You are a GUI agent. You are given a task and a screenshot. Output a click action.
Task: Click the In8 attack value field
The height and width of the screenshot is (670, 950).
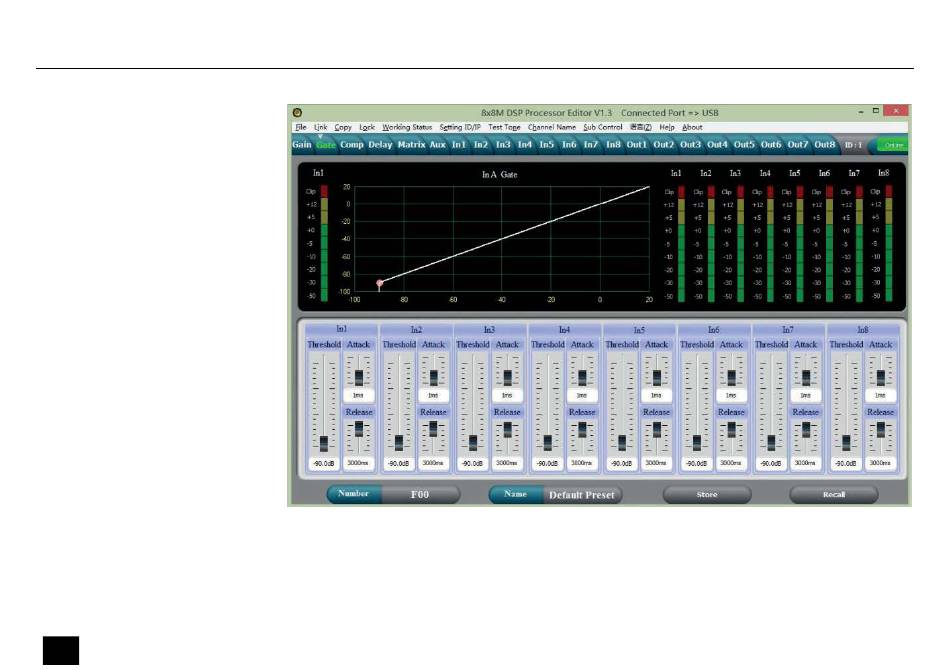pyautogui.click(x=880, y=395)
